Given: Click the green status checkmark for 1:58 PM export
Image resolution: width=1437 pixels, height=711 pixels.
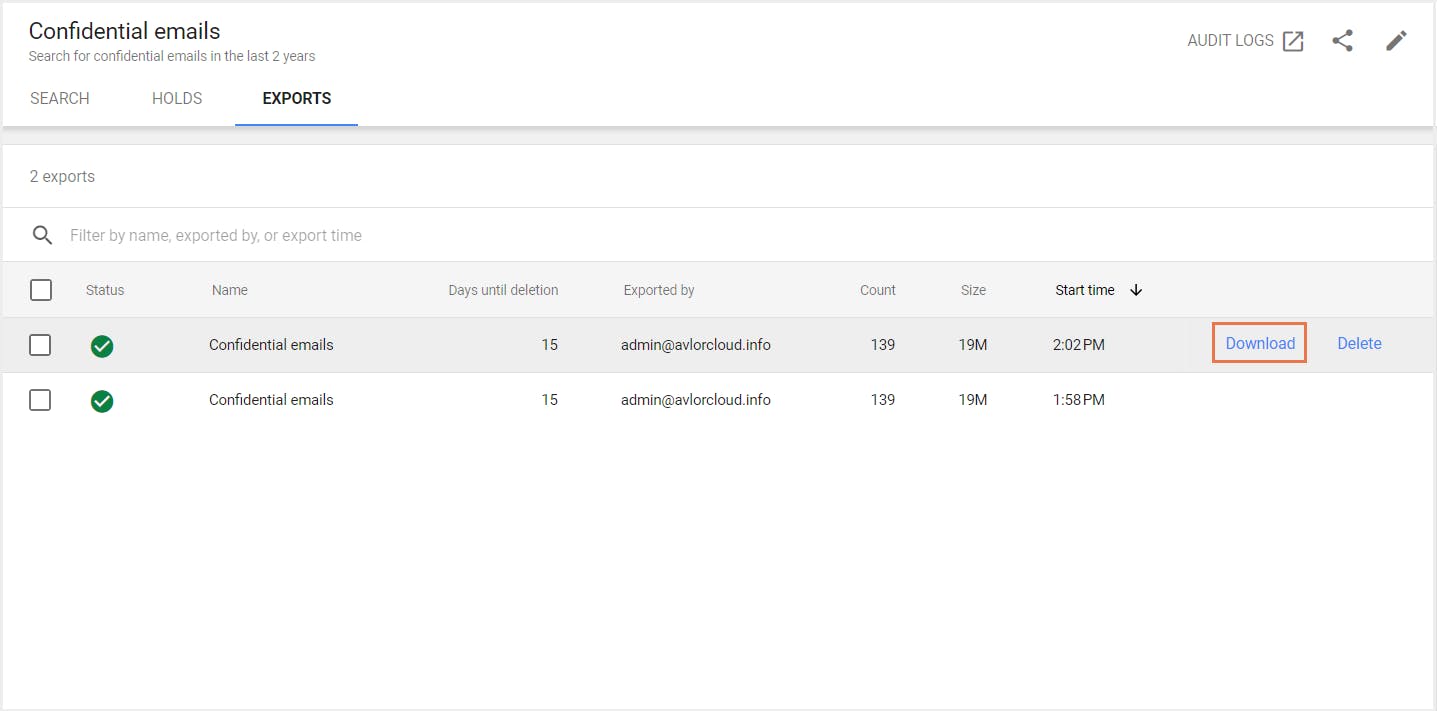Looking at the screenshot, I should (x=102, y=401).
